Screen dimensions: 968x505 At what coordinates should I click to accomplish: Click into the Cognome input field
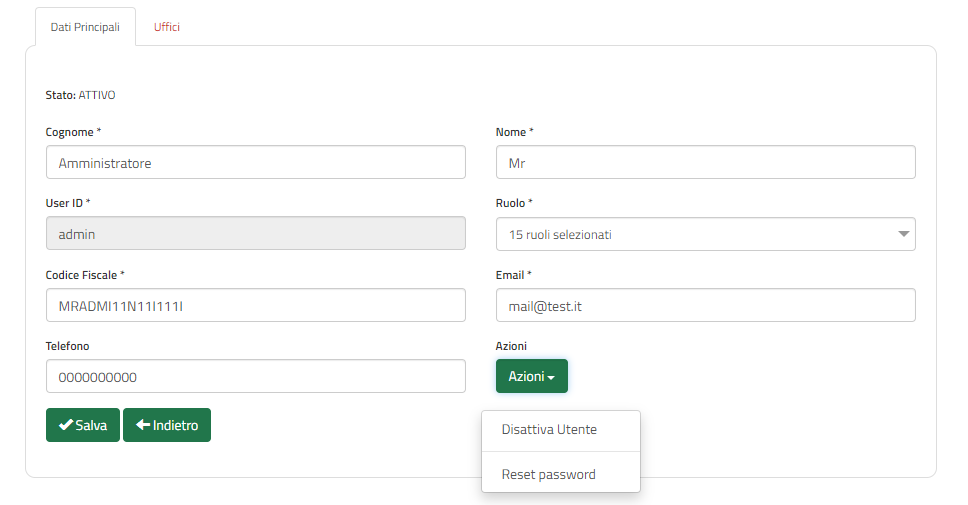(256, 162)
